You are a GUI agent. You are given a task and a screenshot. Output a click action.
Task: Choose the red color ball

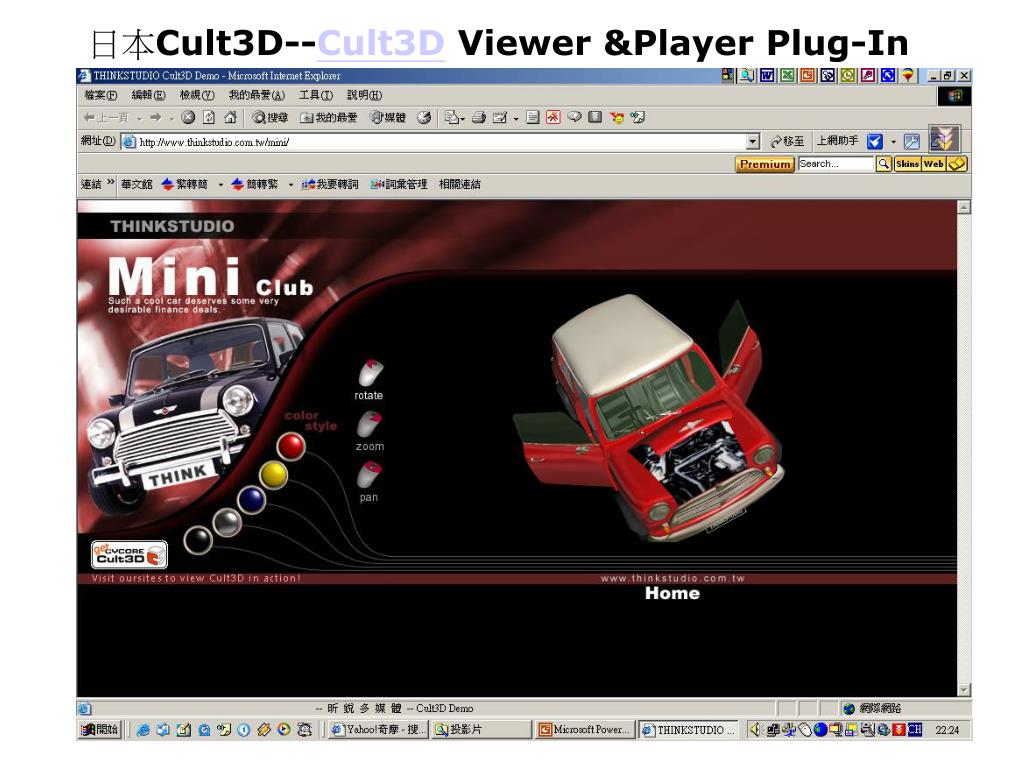[x=291, y=445]
